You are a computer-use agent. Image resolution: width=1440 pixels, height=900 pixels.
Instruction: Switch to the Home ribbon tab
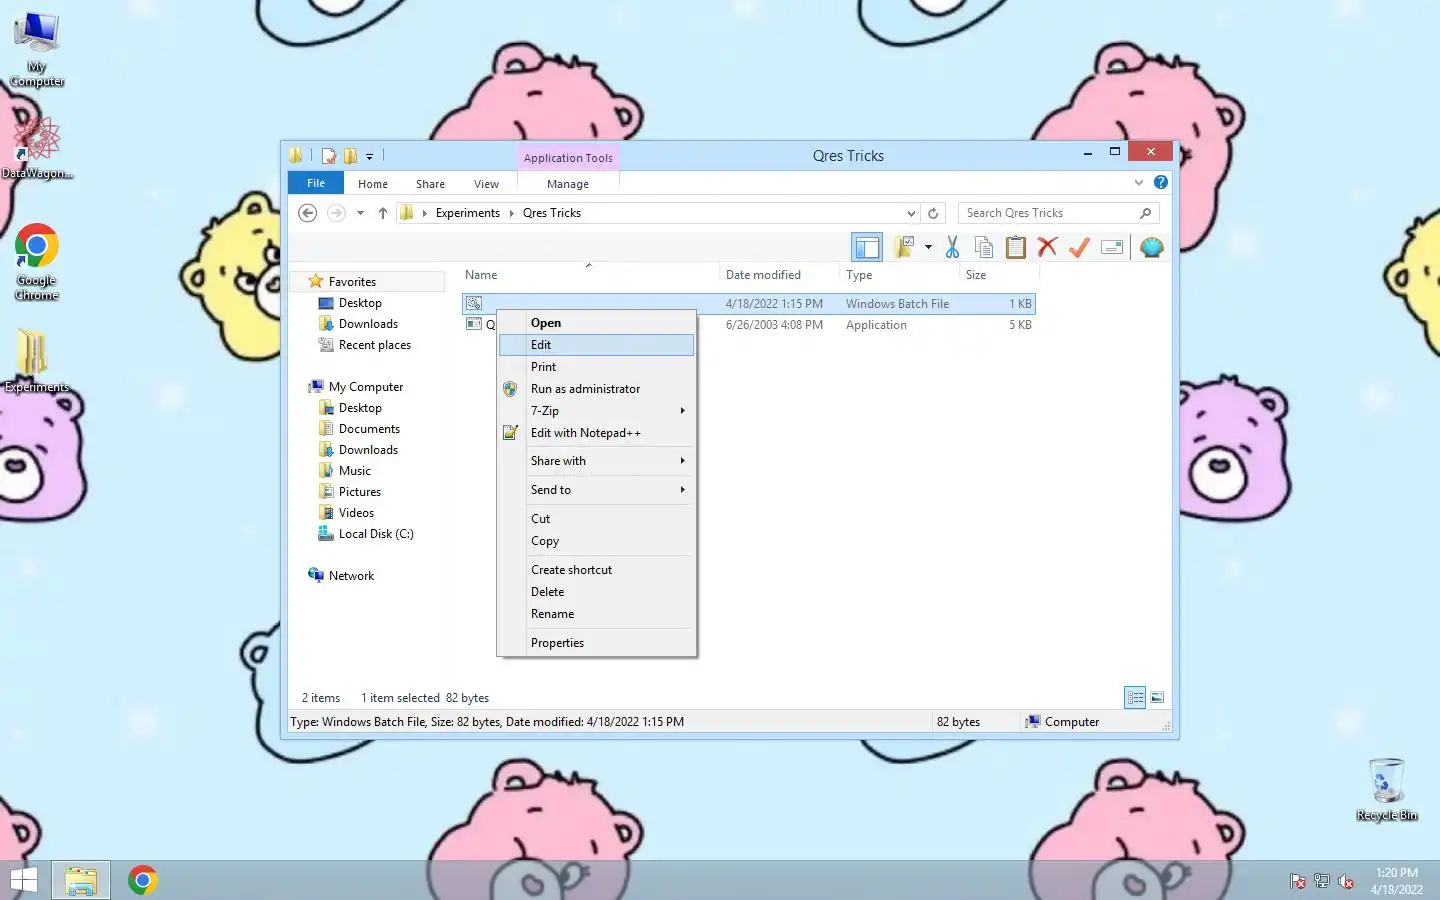pos(373,184)
